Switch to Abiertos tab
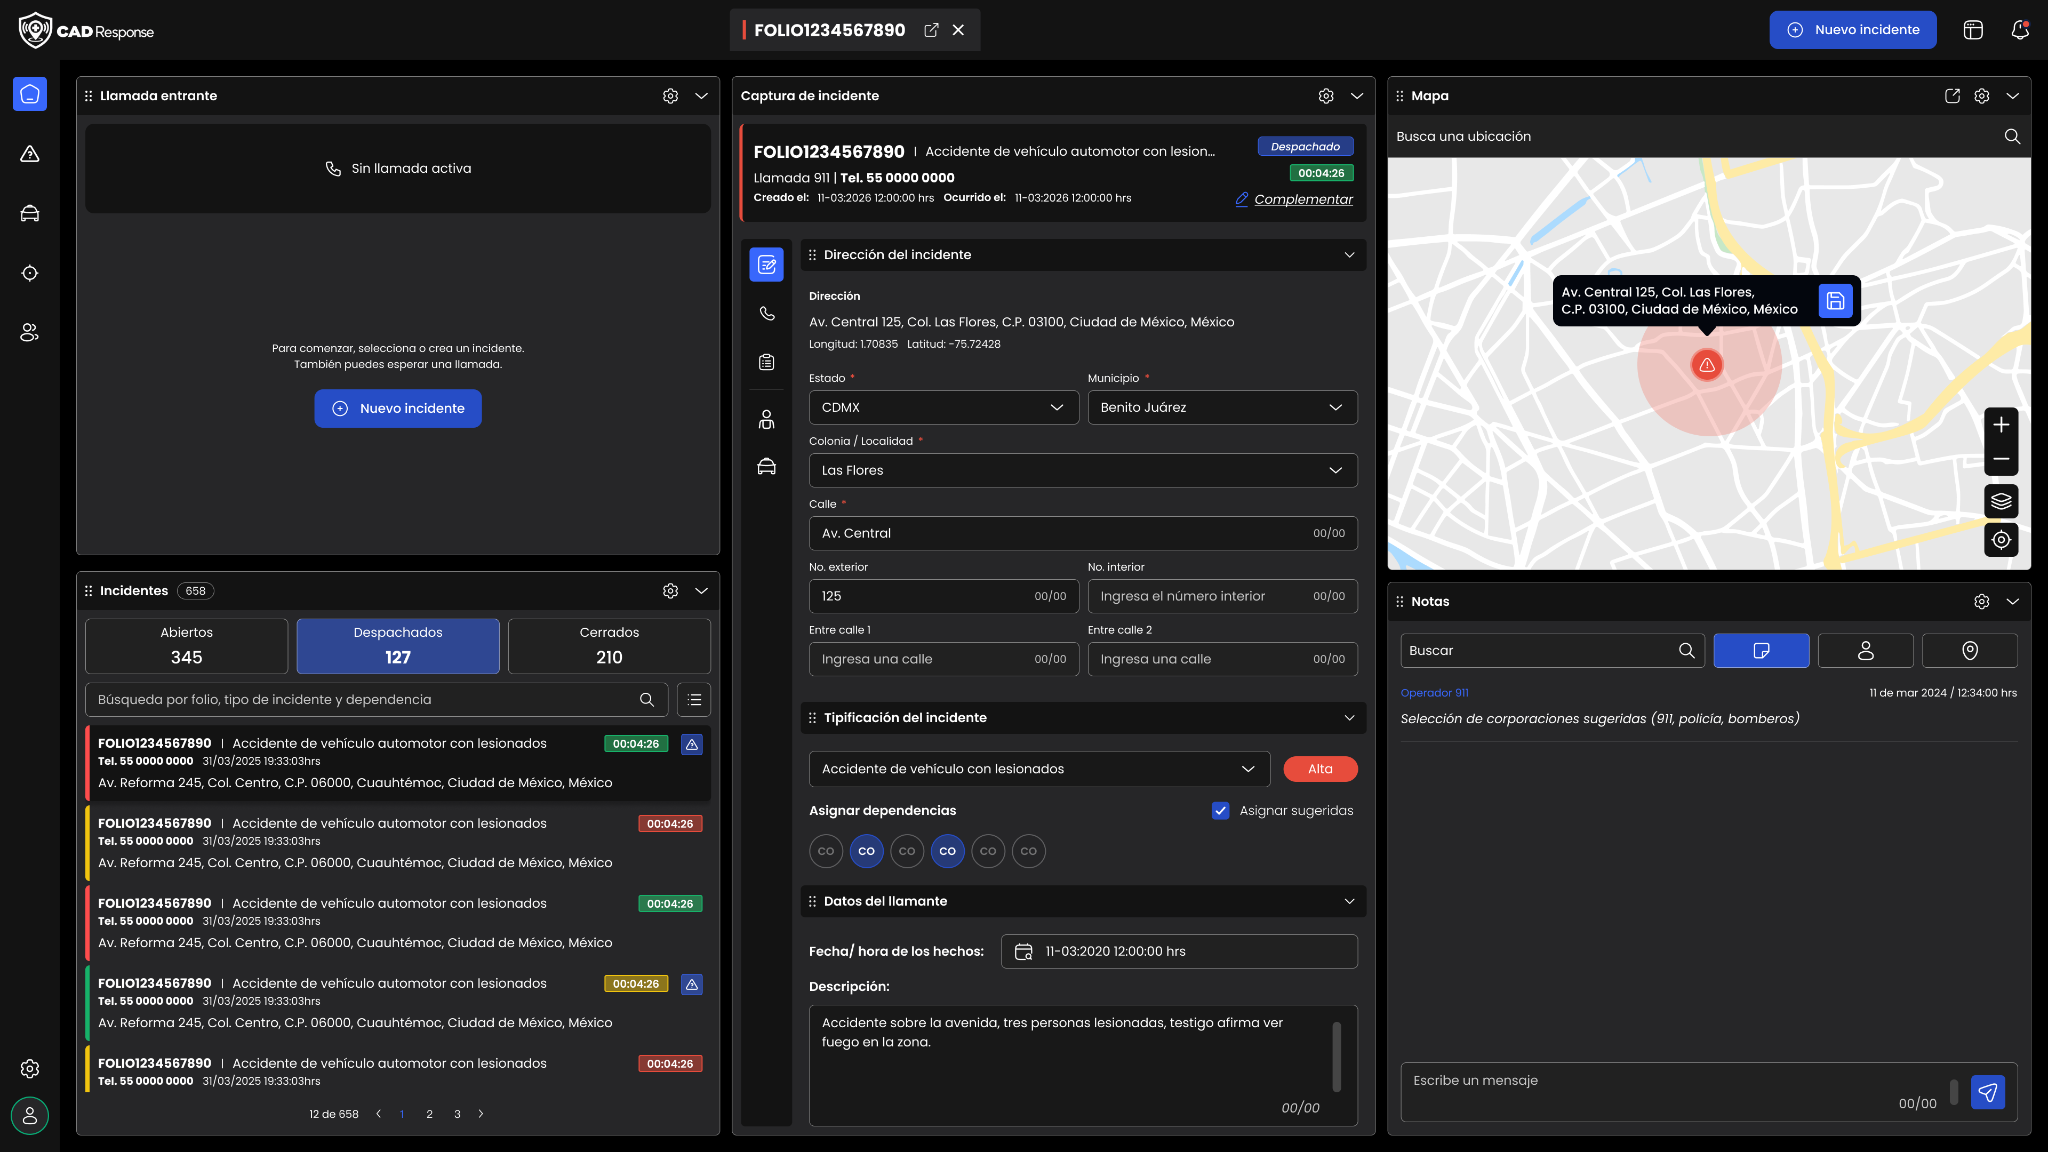Viewport: 2048px width, 1152px height. (x=187, y=646)
